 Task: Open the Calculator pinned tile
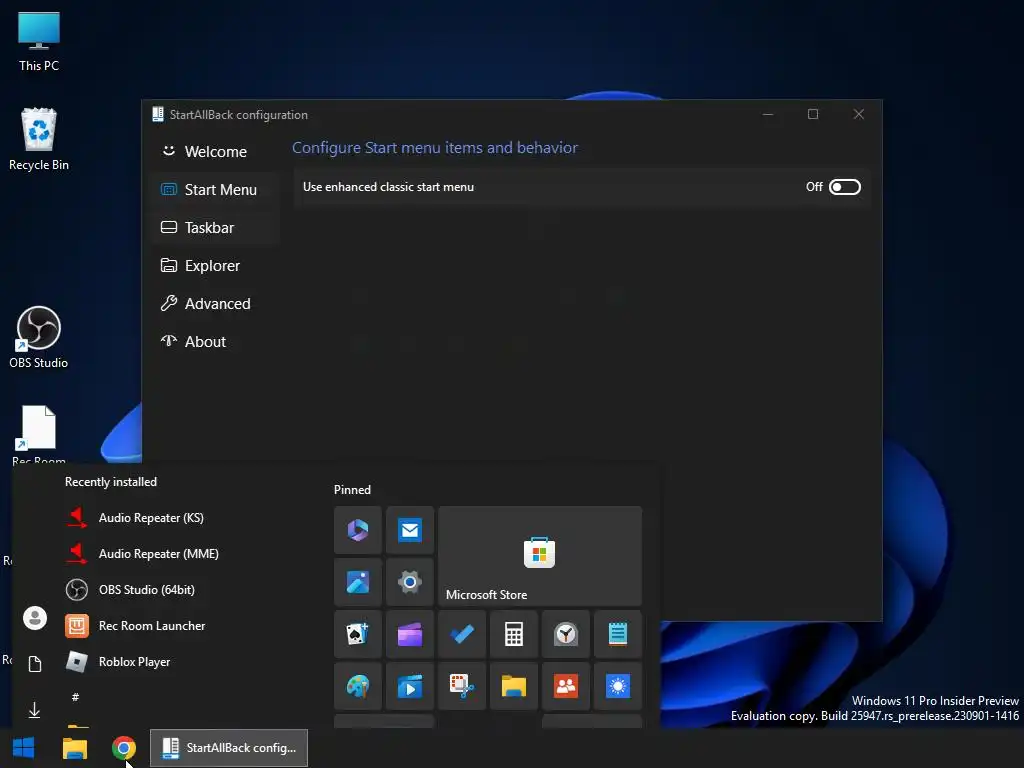514,634
